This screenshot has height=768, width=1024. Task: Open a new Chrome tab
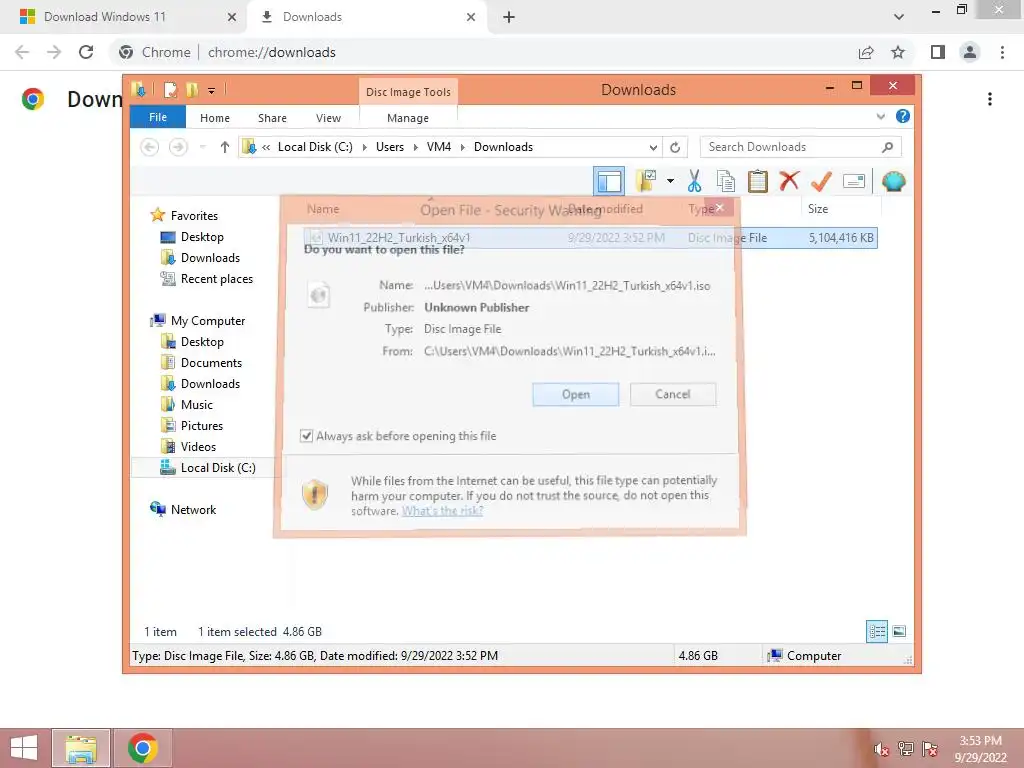click(x=509, y=17)
